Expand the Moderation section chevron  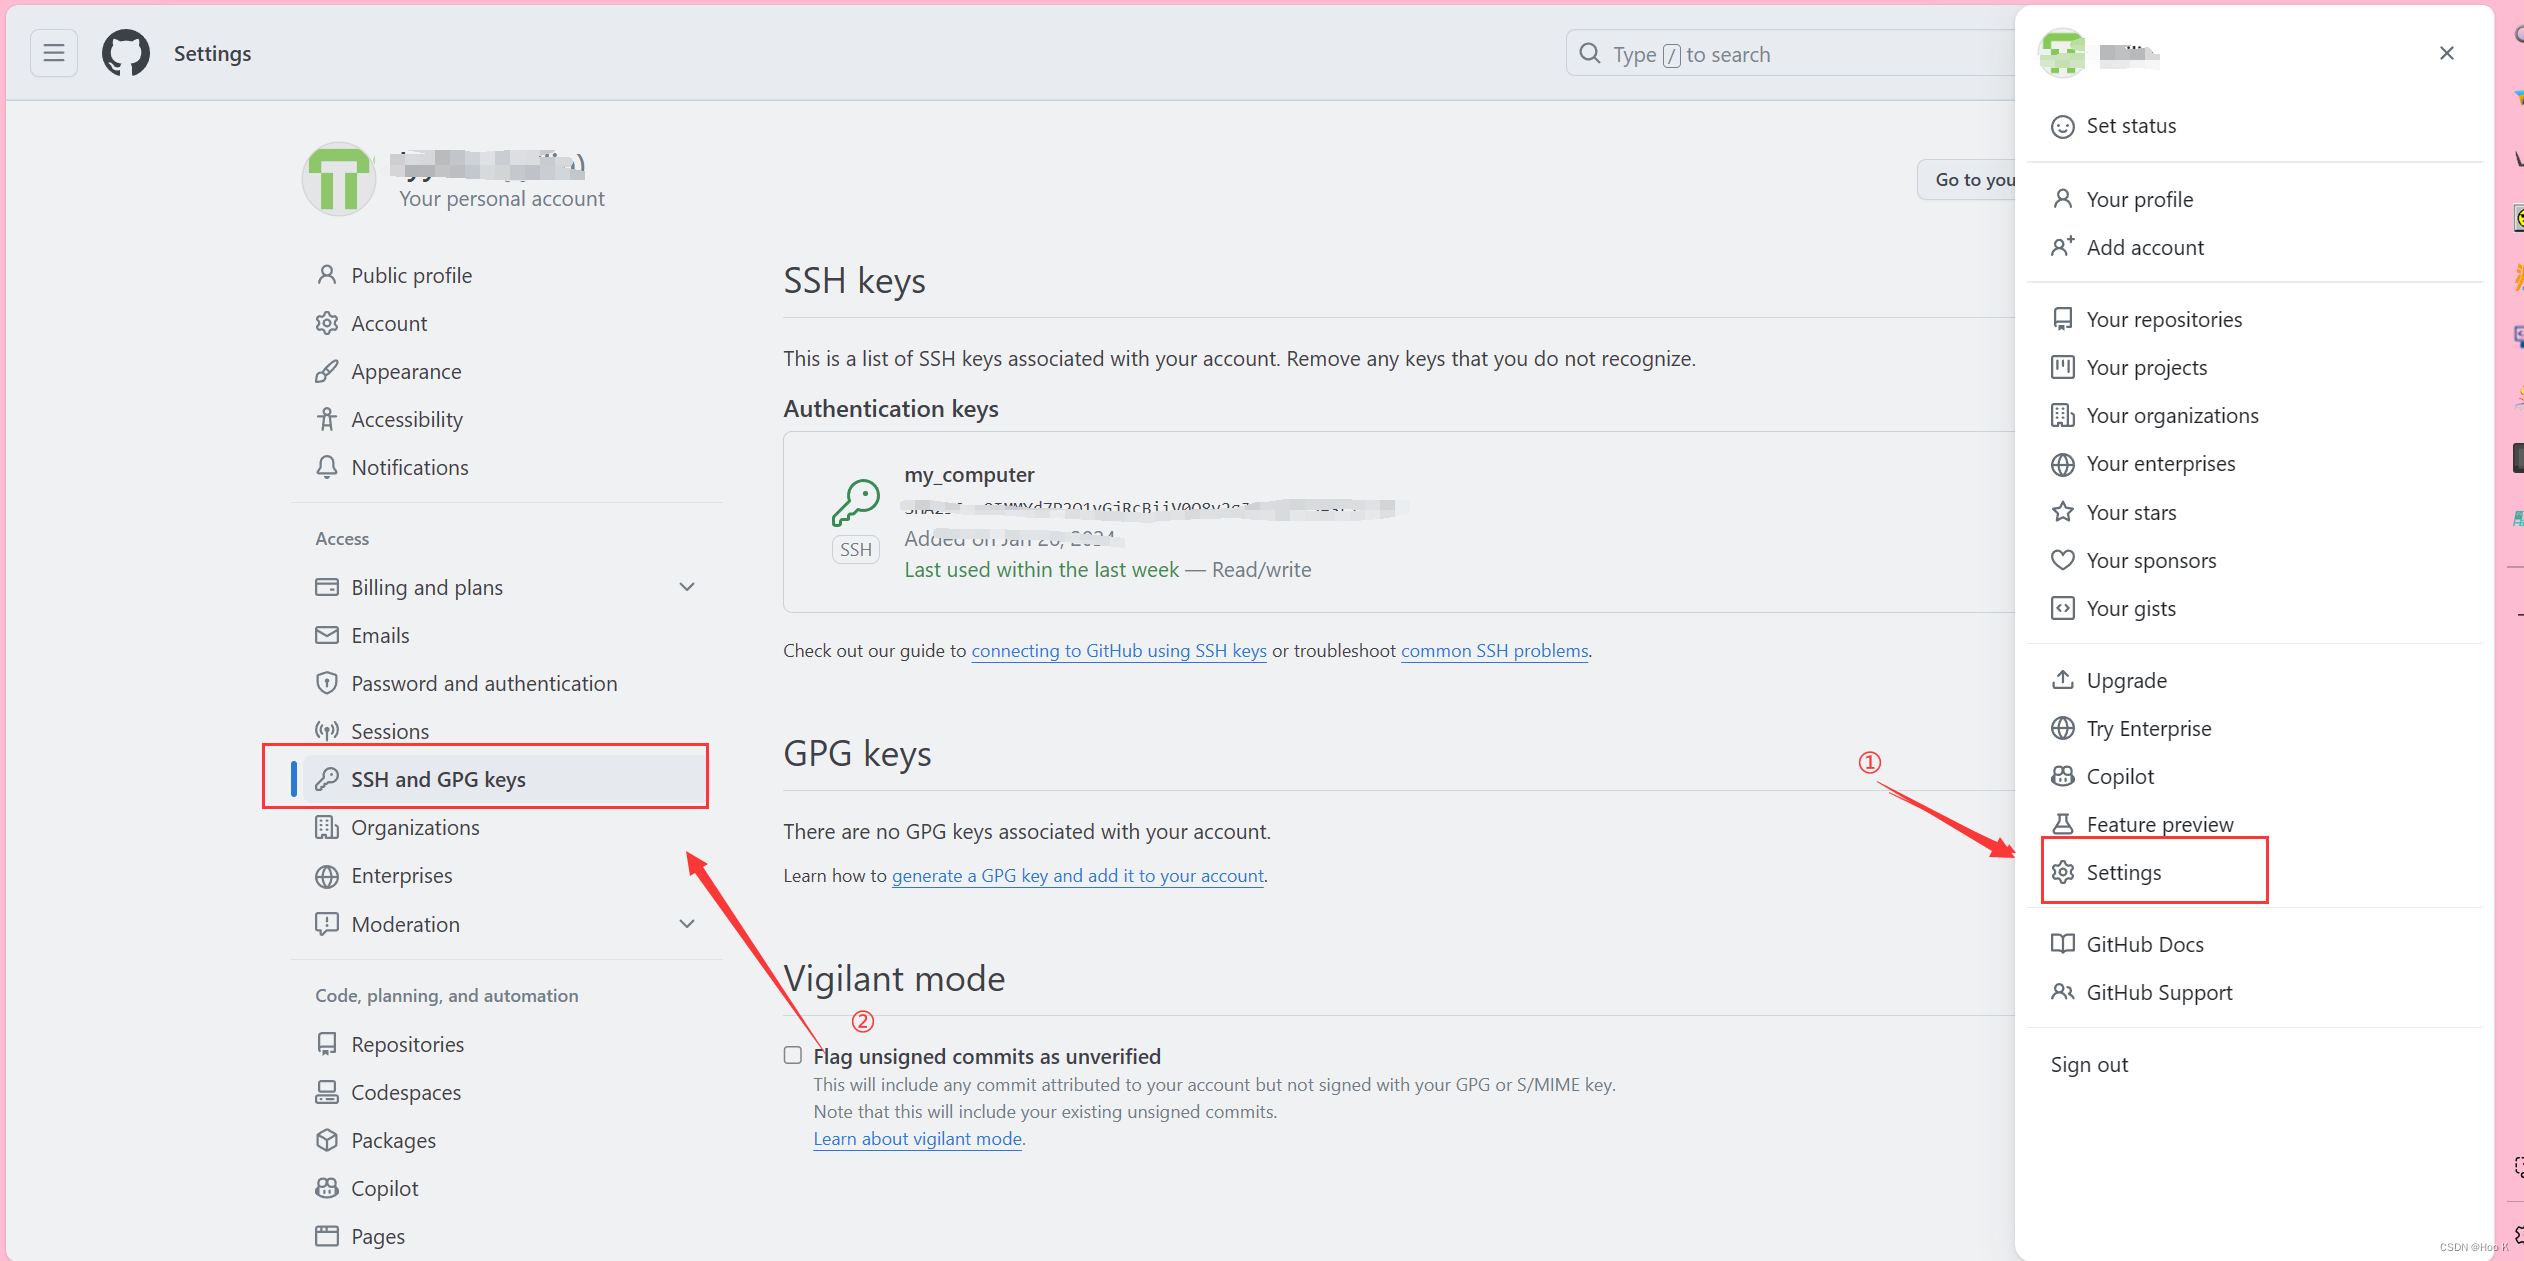point(687,925)
